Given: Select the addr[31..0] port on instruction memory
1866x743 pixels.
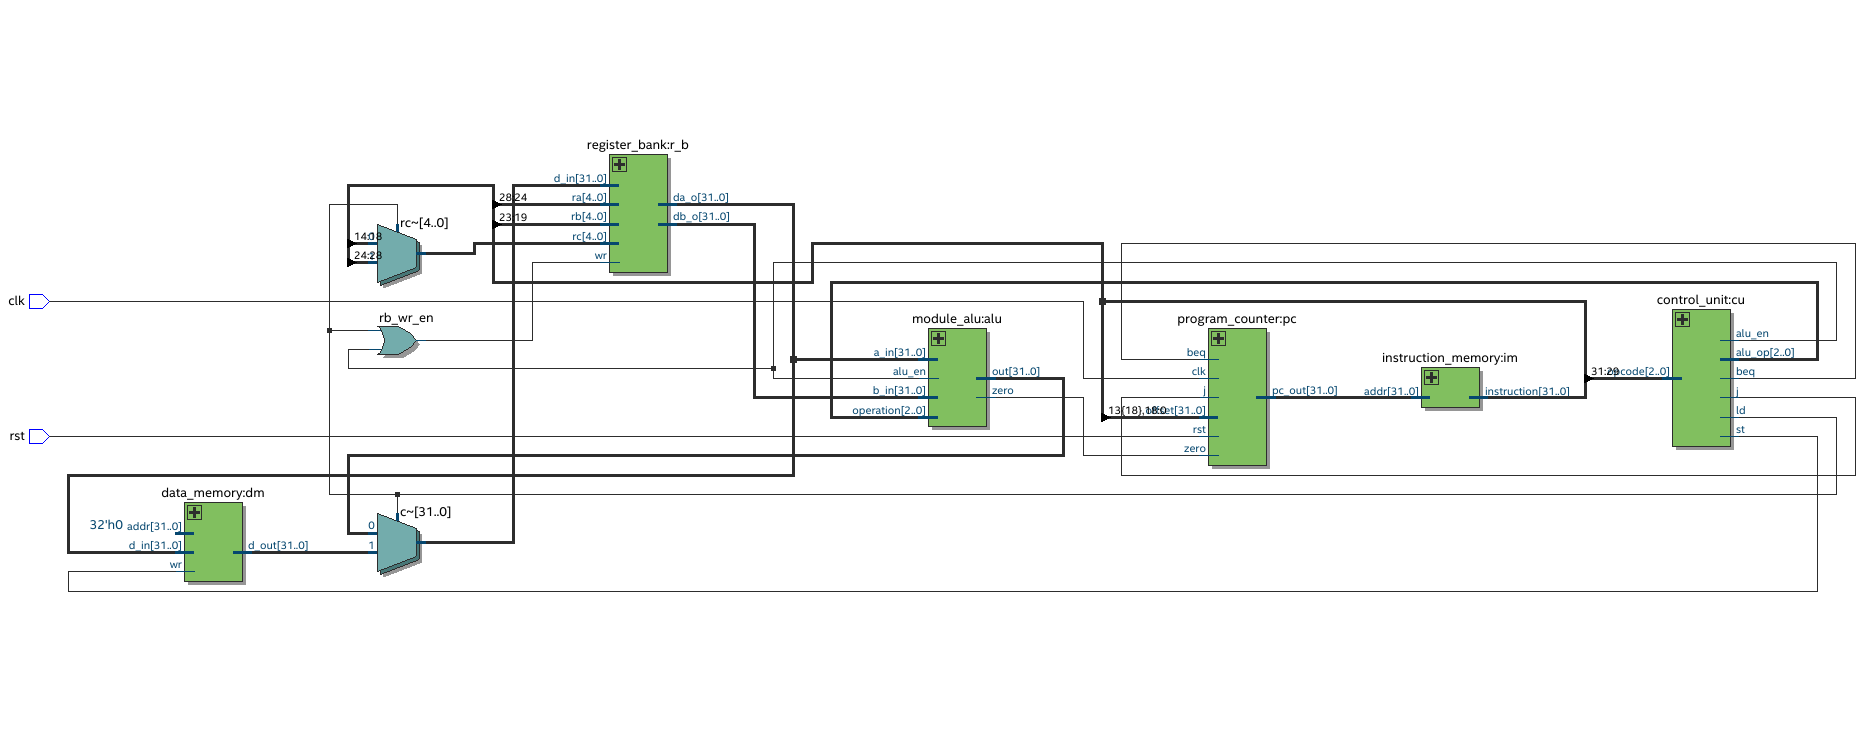Looking at the screenshot, I should pyautogui.click(x=1391, y=392).
